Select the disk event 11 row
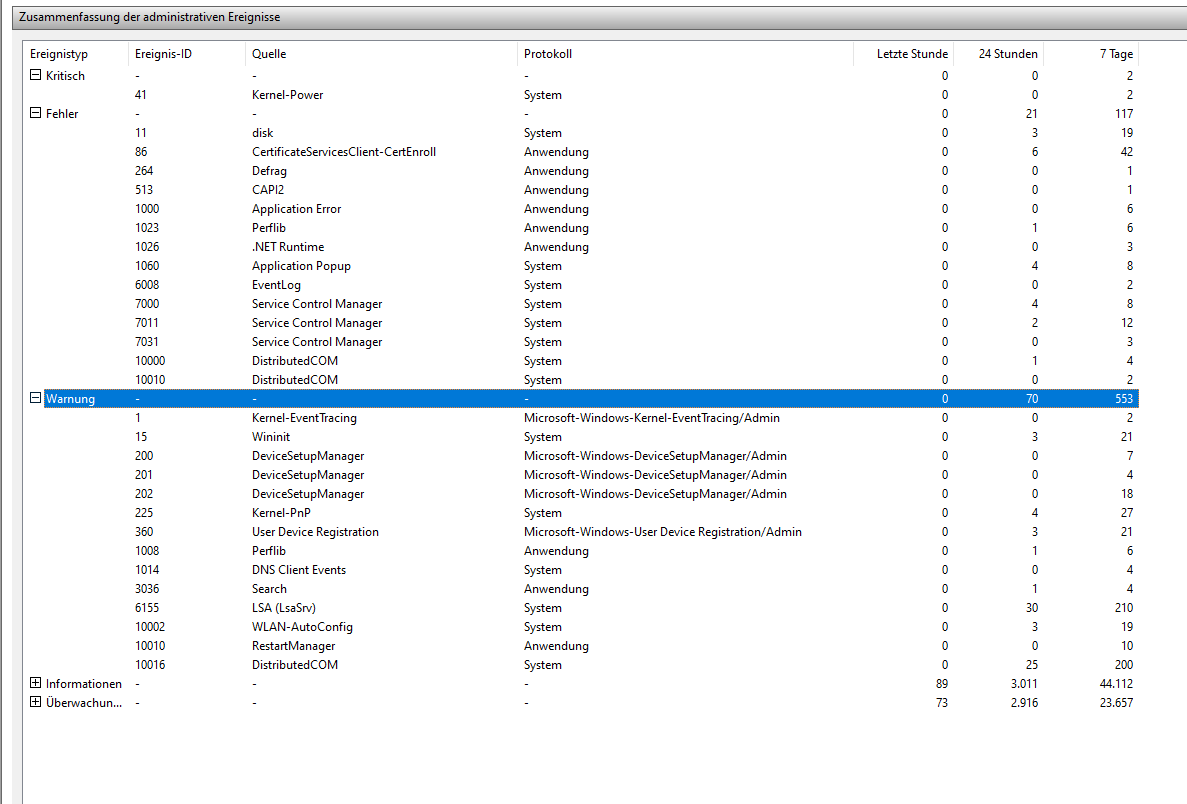 pos(581,132)
